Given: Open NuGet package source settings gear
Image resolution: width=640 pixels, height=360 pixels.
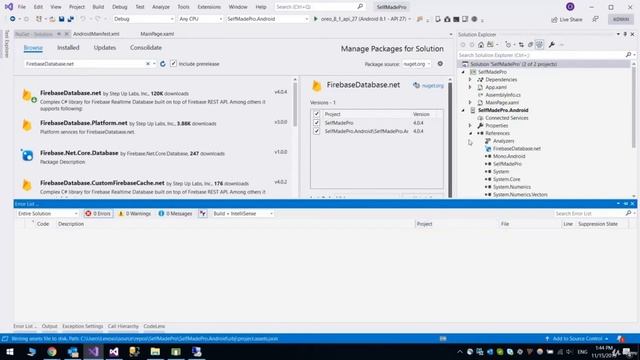Looking at the screenshot, I should coord(440,64).
